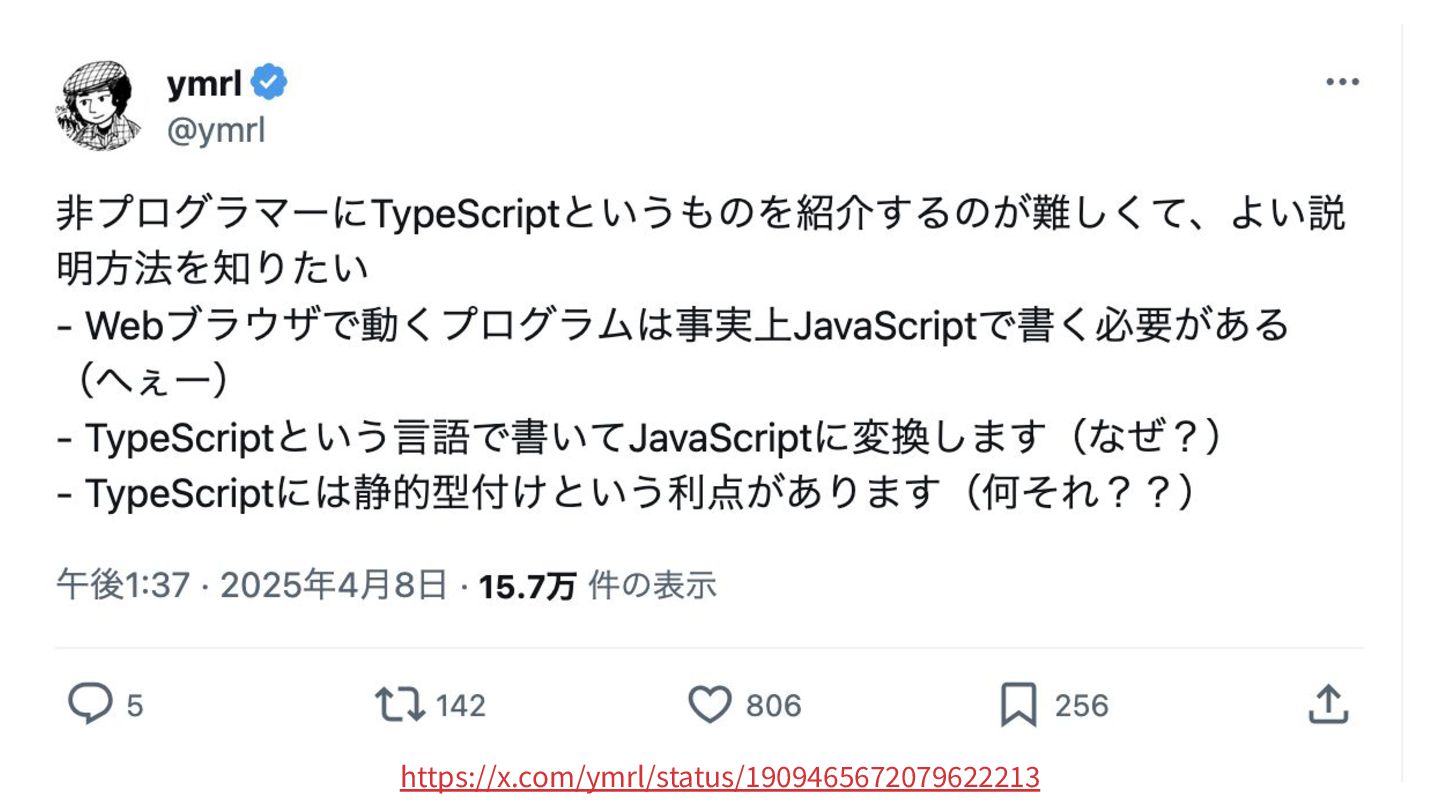Open ymrl's profile avatar picture
This screenshot has height=810, width=1440.
(x=95, y=106)
